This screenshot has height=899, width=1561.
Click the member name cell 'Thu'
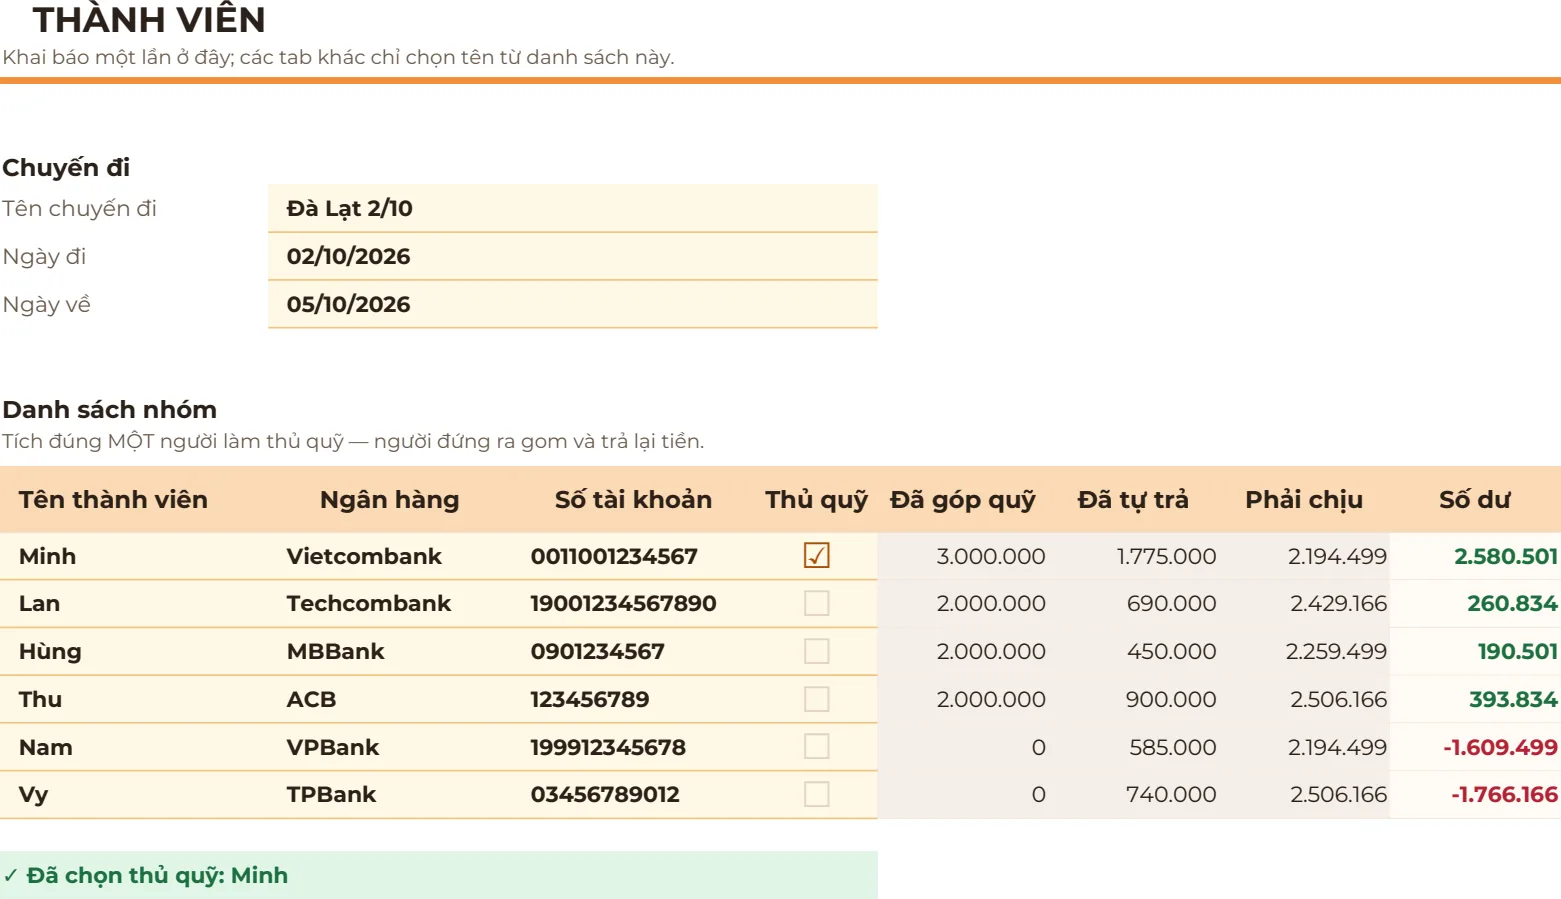[134, 700]
